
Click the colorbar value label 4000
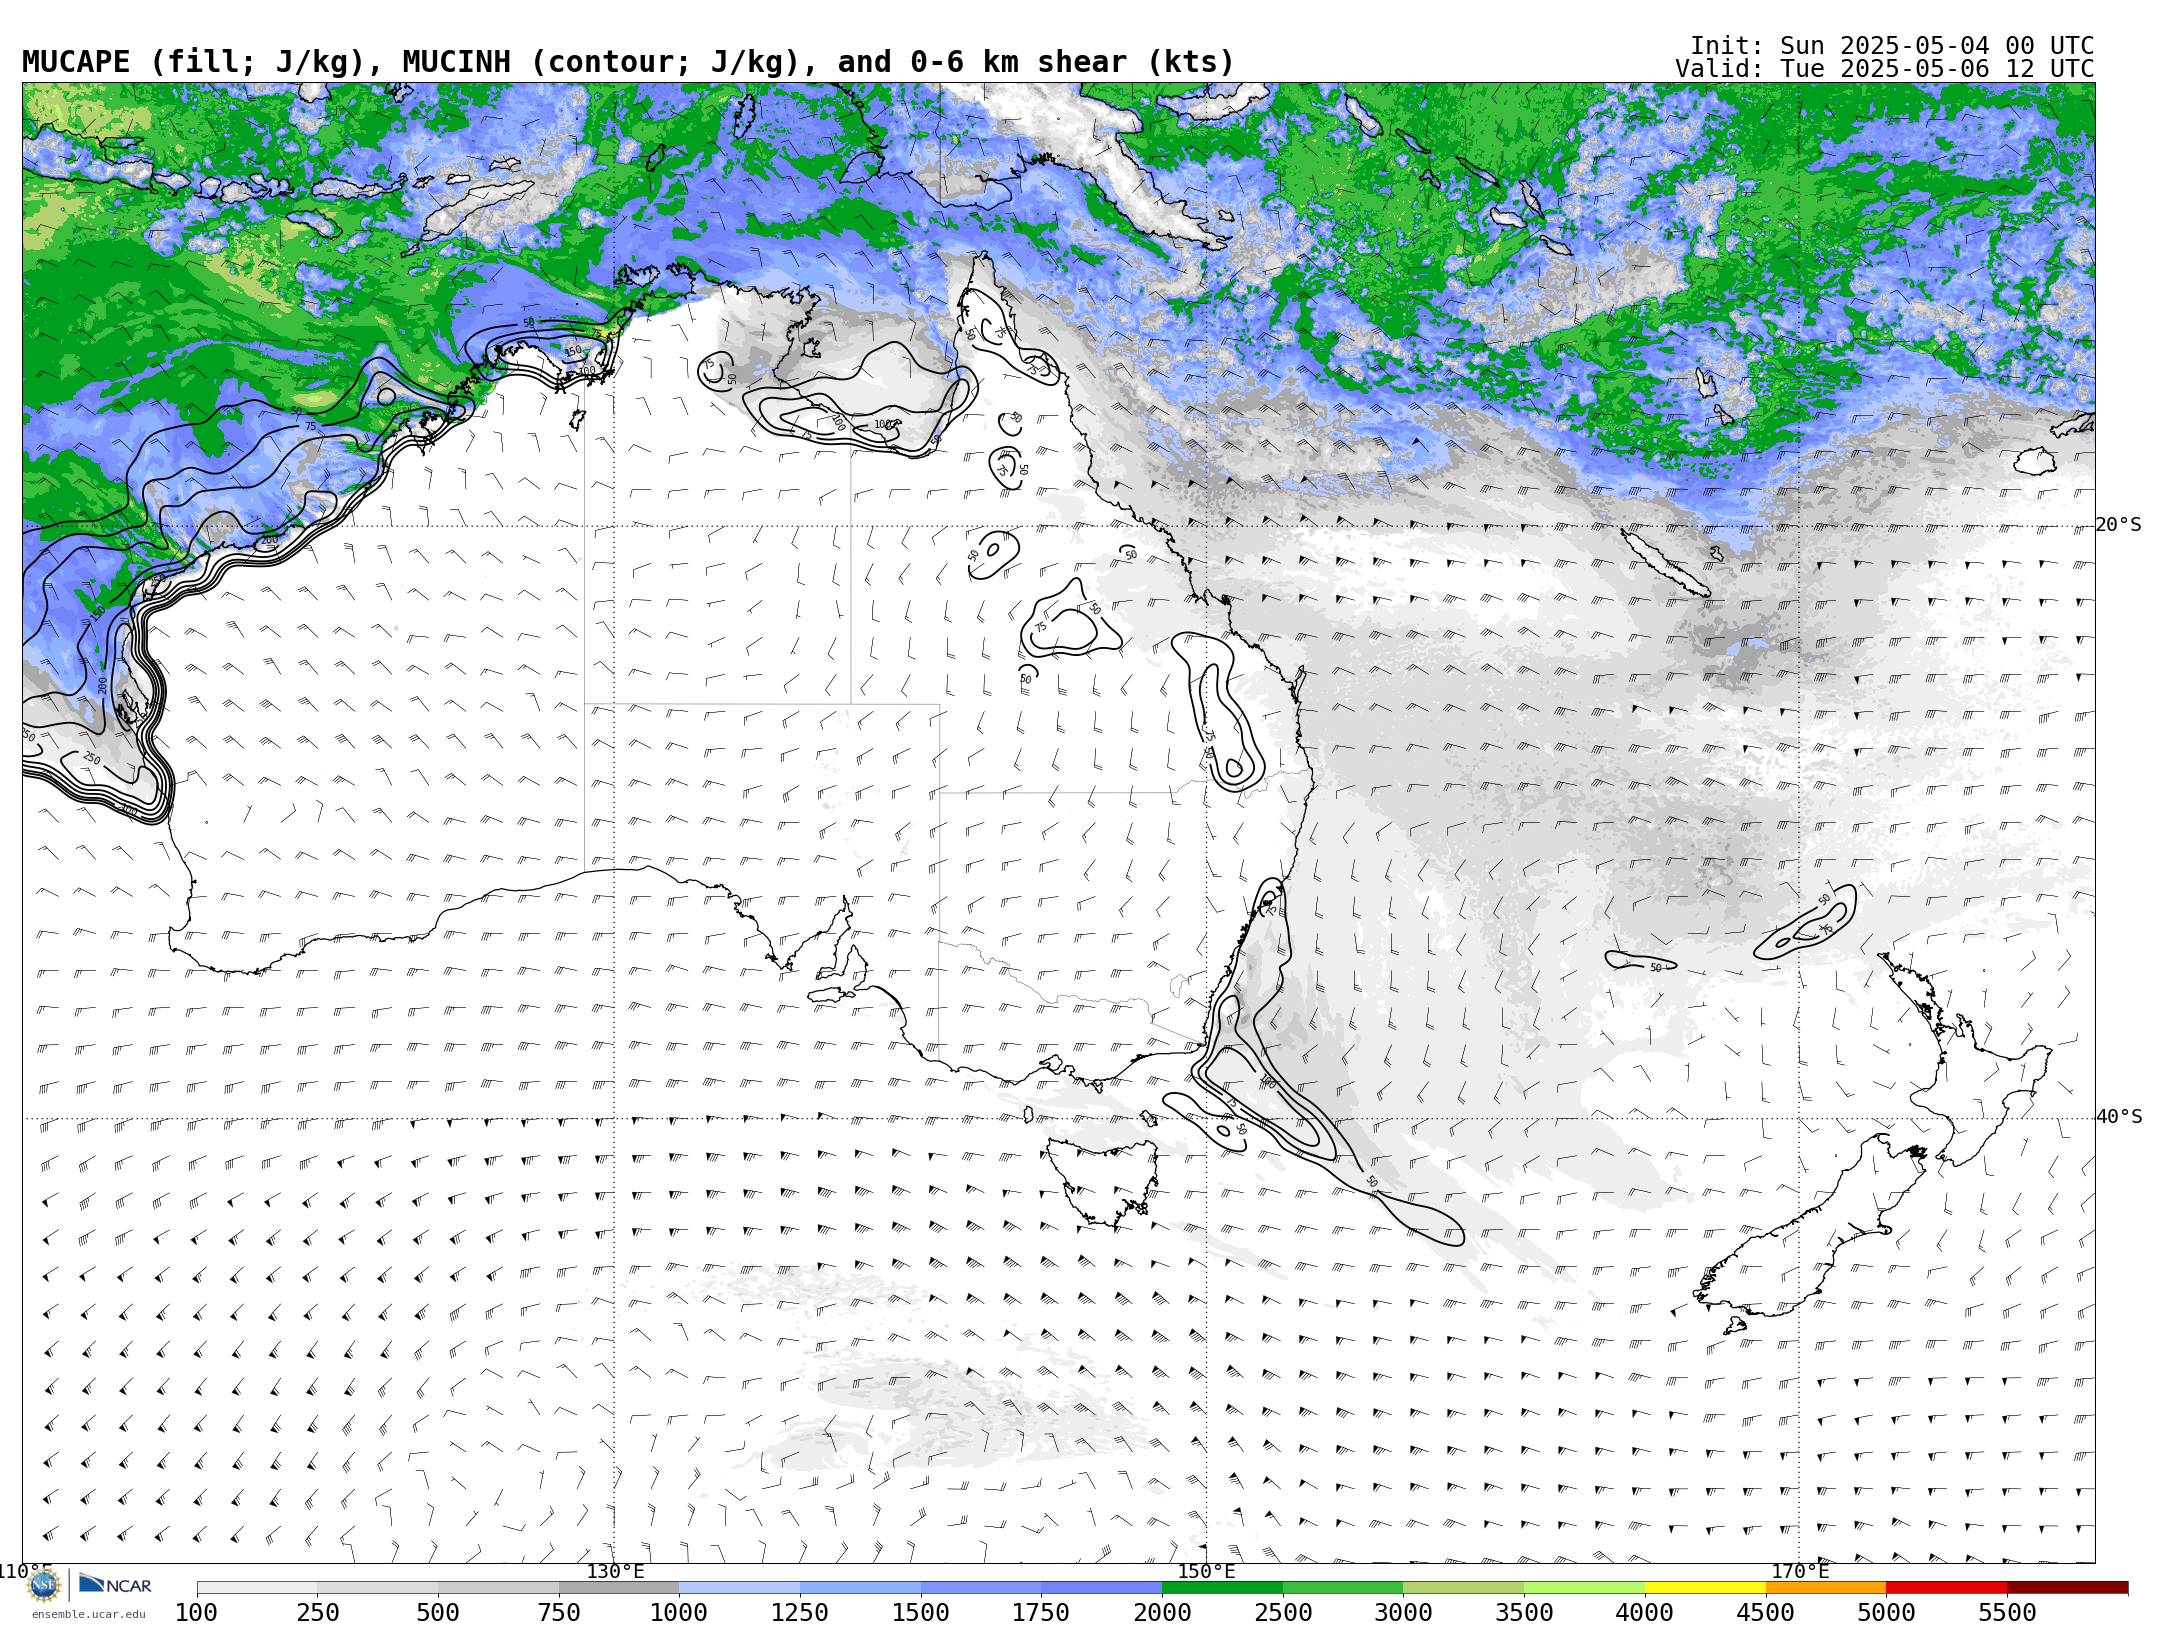click(x=1645, y=1612)
